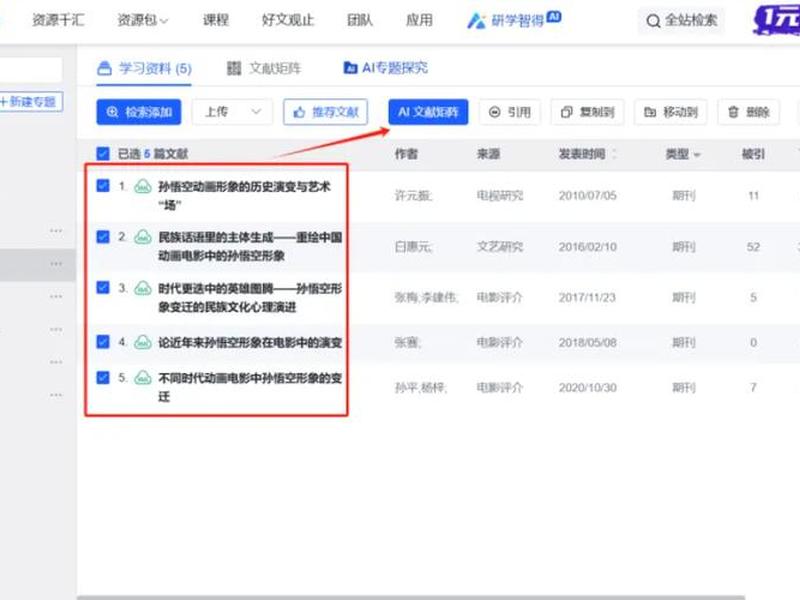Toggle the select-all 已选5篇文献 checkbox
Viewport: 800px width, 600px height.
pyautogui.click(x=103, y=154)
